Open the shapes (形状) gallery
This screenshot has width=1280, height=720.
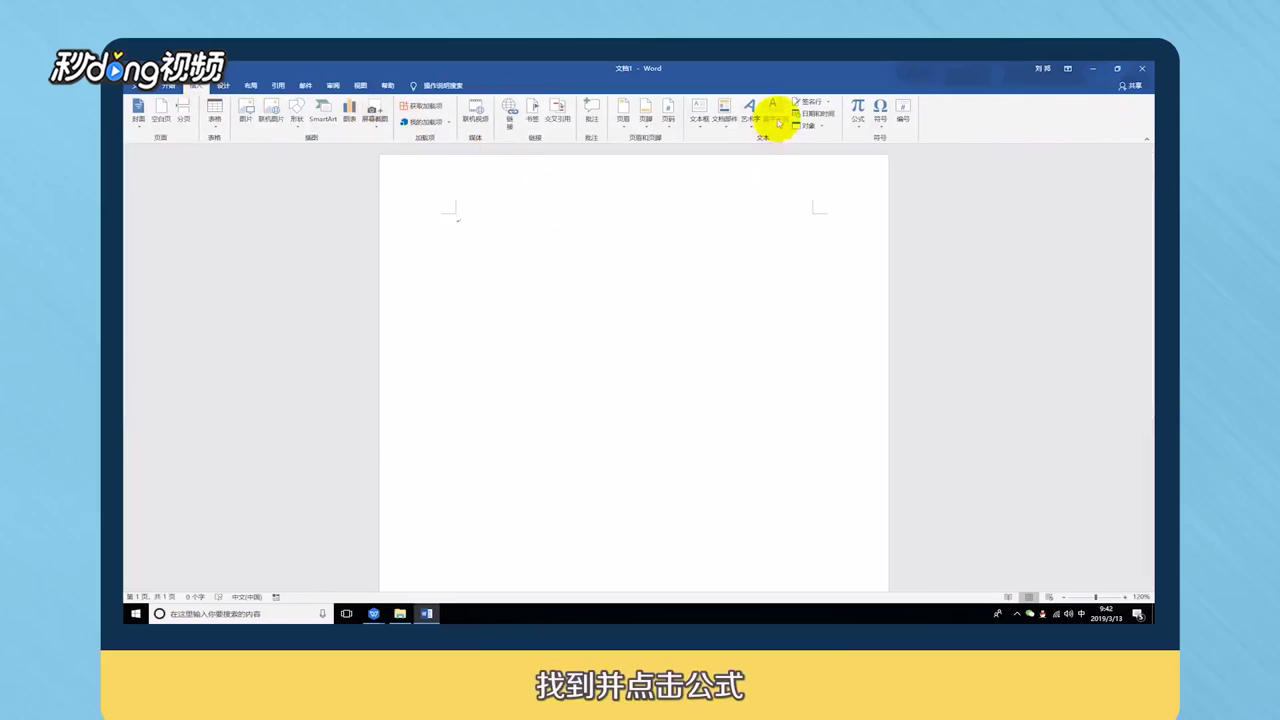[x=297, y=112]
